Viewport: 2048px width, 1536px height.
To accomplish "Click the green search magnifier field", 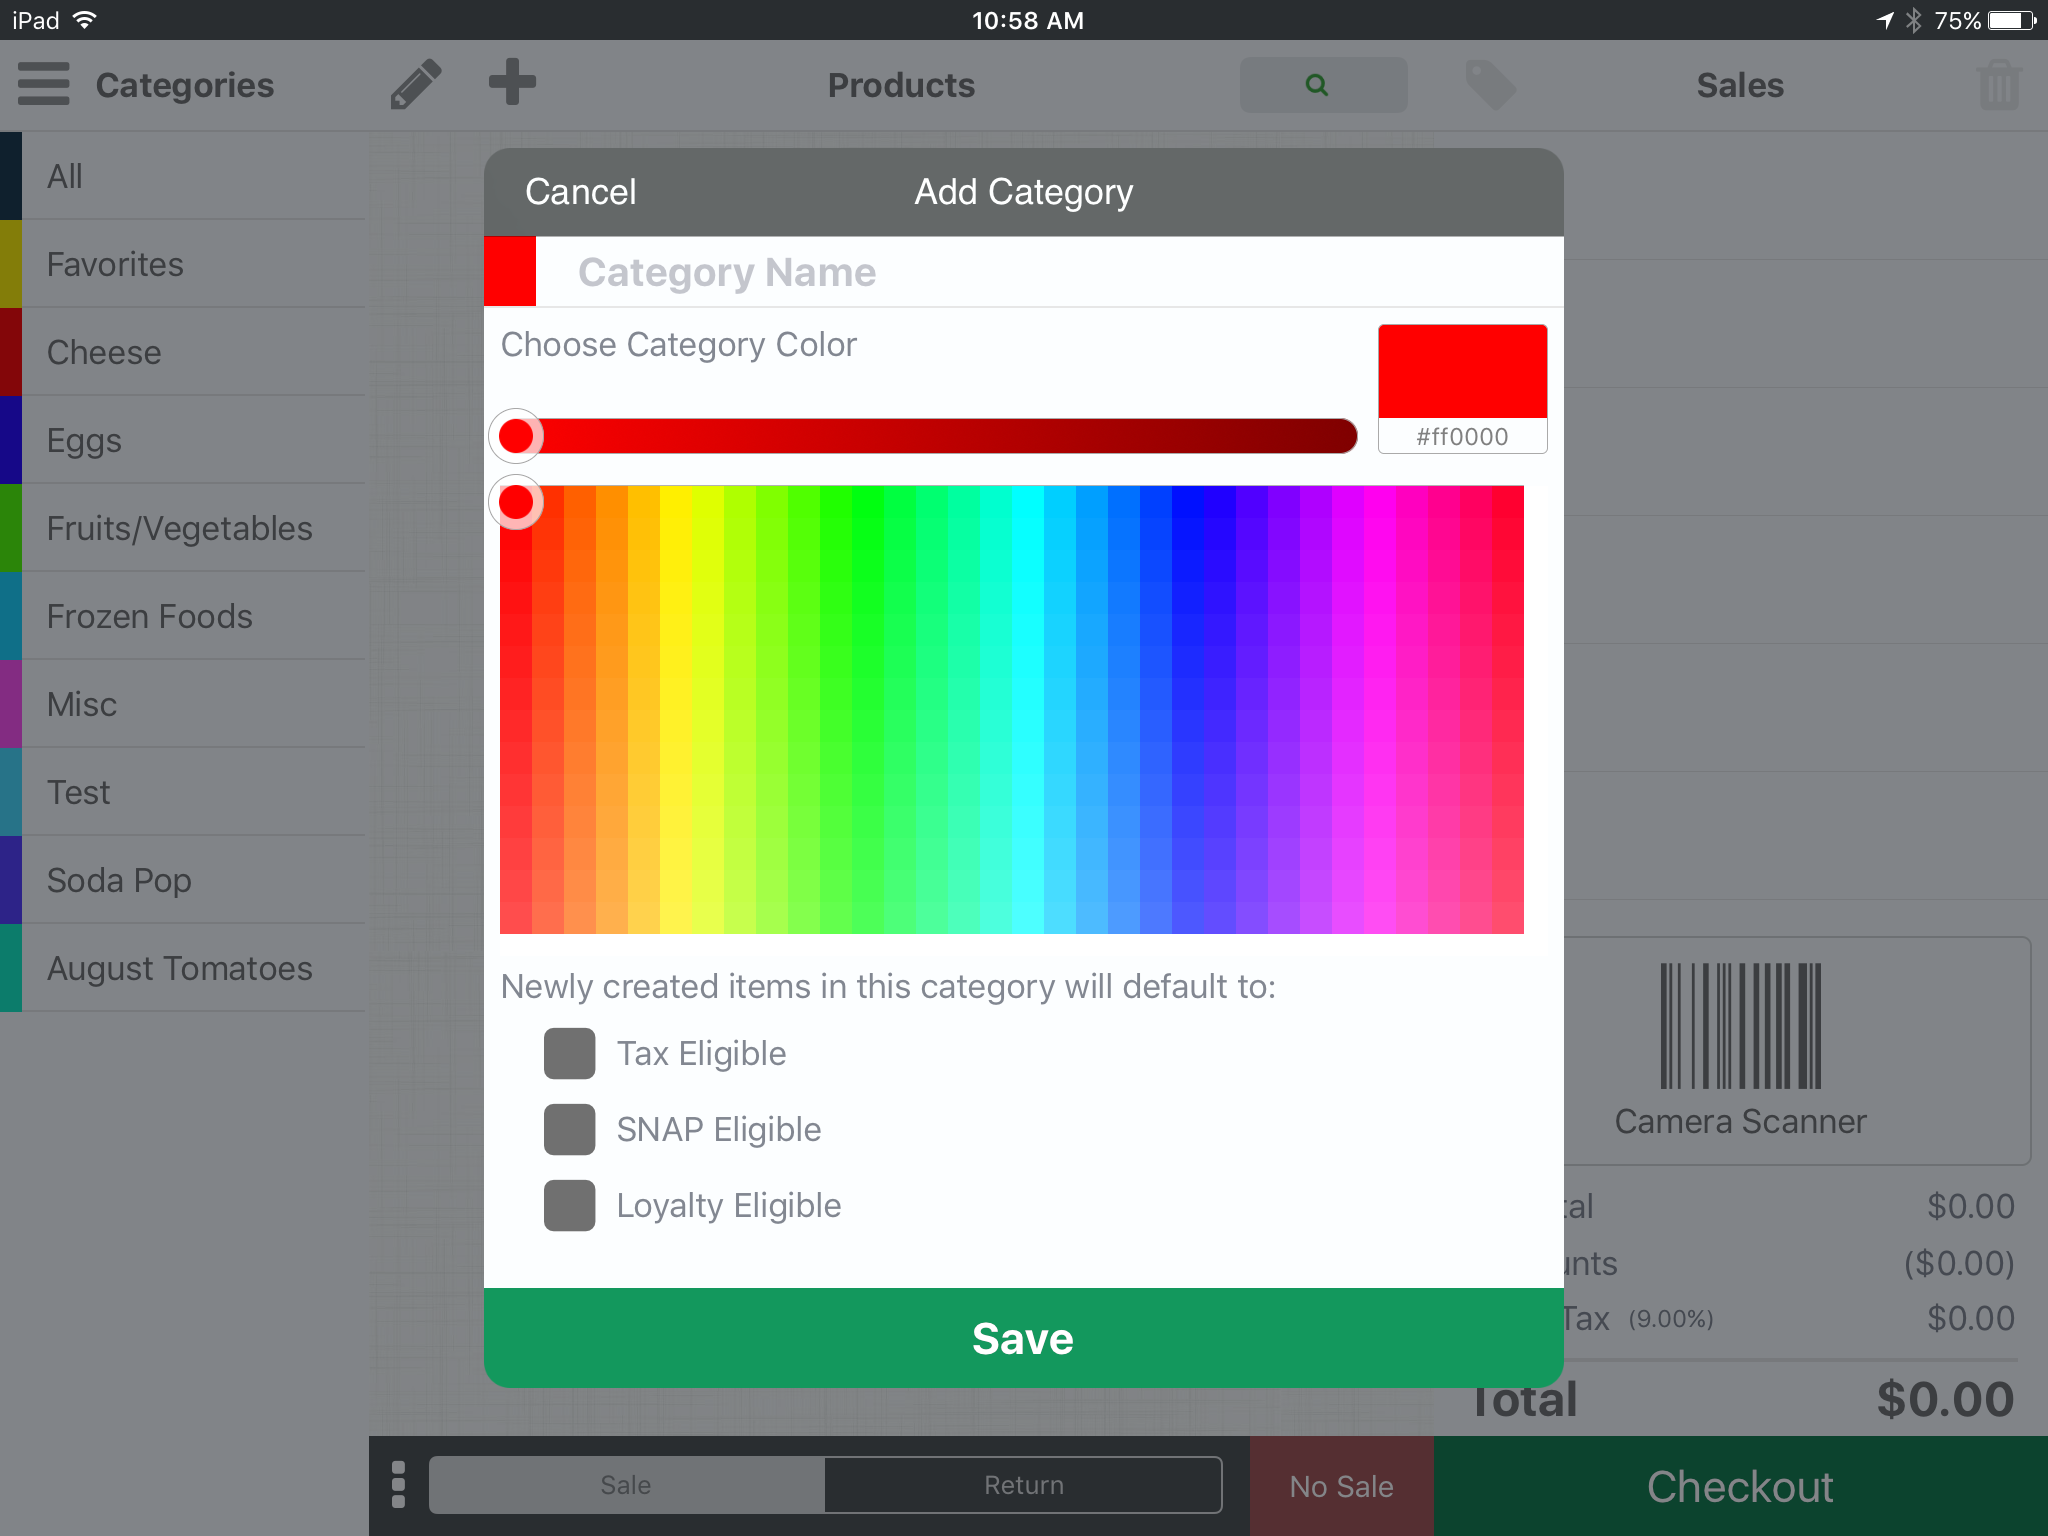I will pos(1323,85).
